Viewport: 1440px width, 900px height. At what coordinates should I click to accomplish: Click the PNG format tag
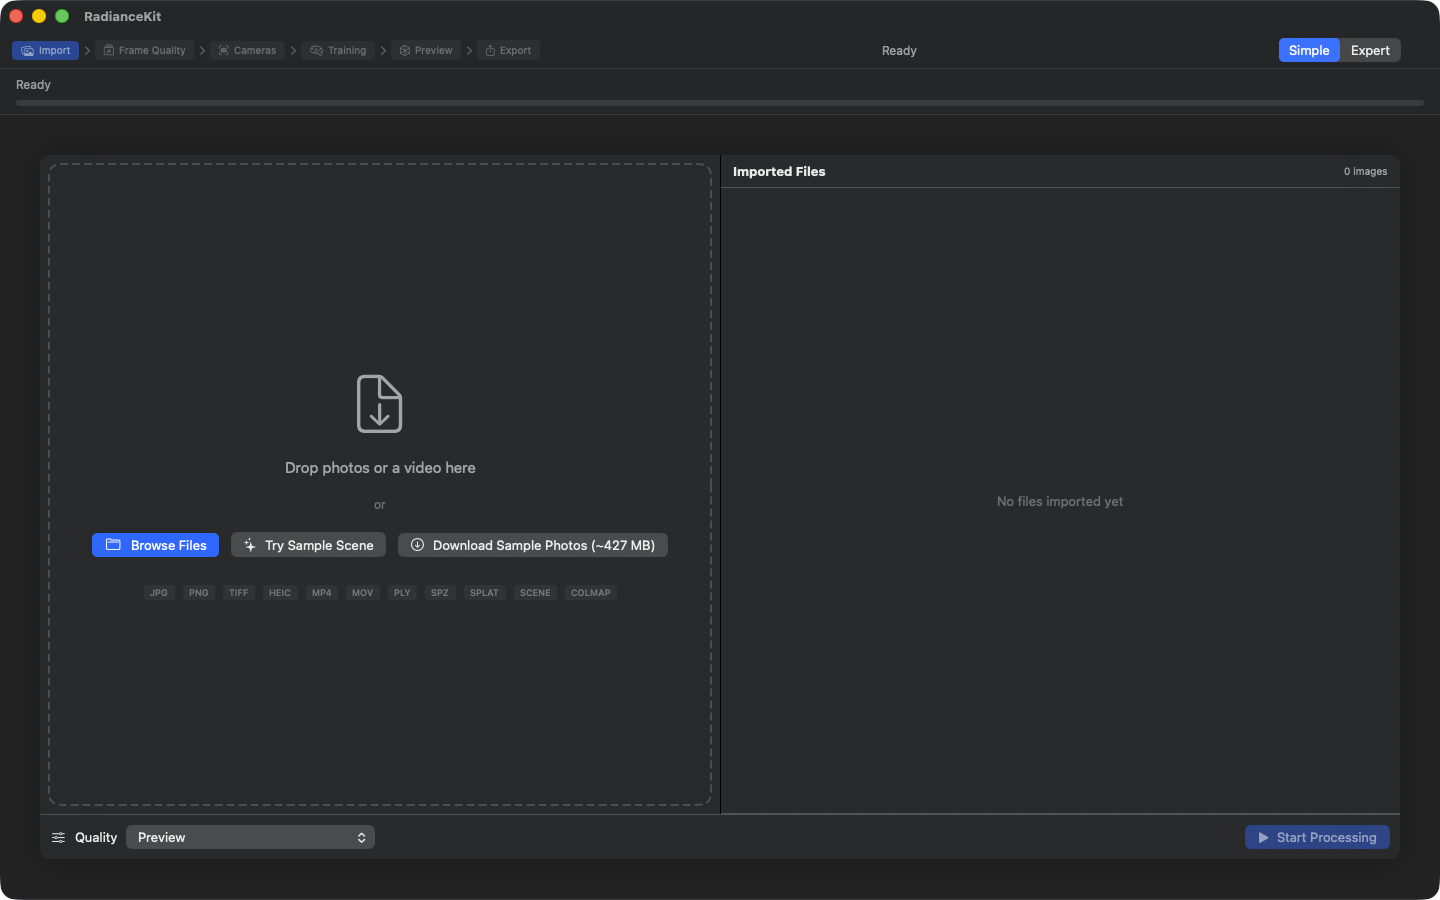click(x=199, y=593)
